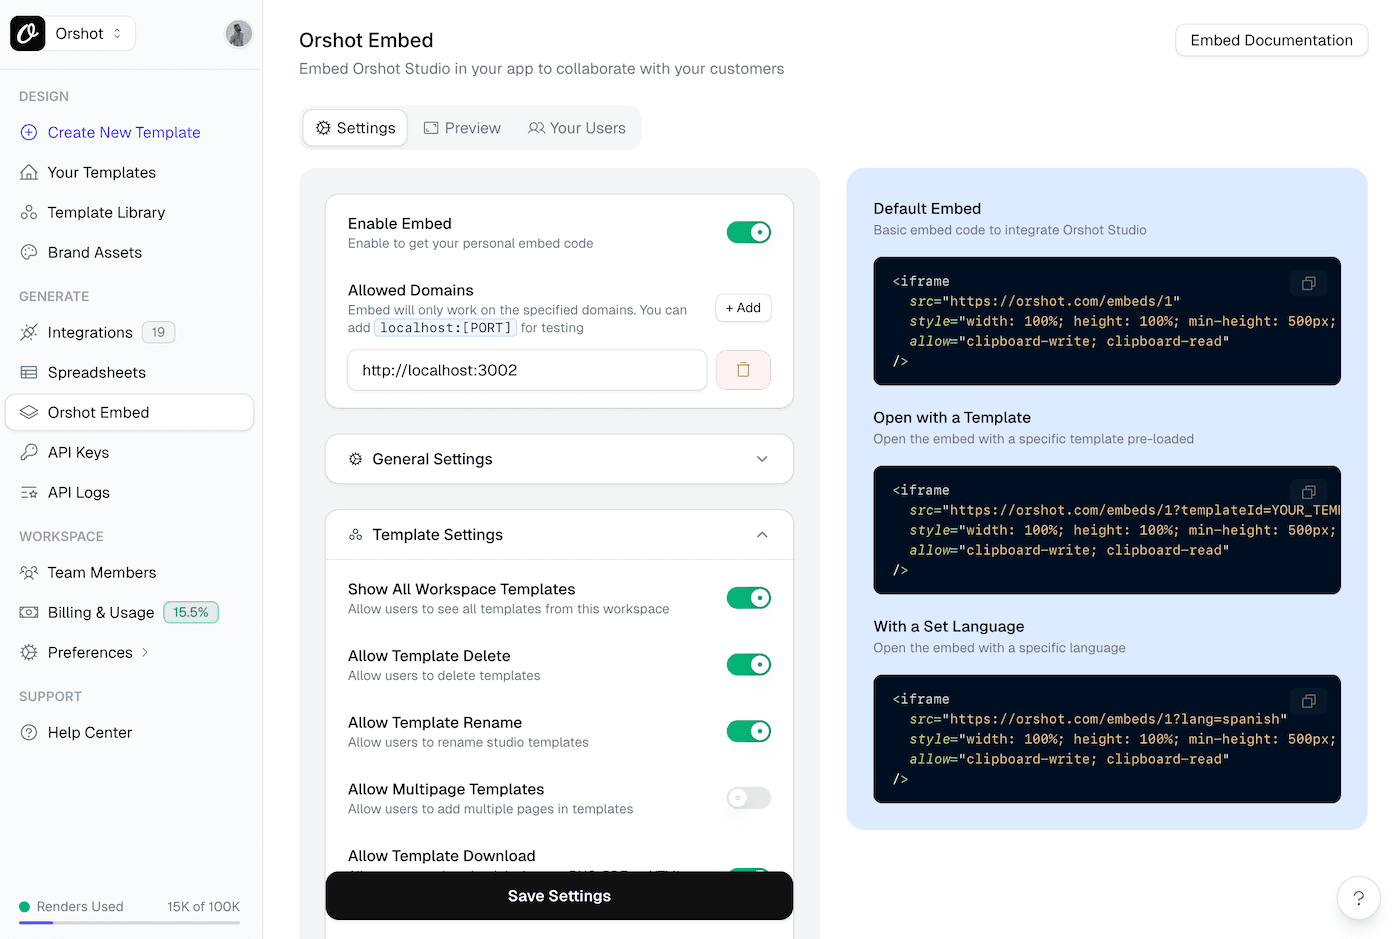The image size is (1400, 939).
Task: Click Save Settings
Action: click(x=559, y=895)
